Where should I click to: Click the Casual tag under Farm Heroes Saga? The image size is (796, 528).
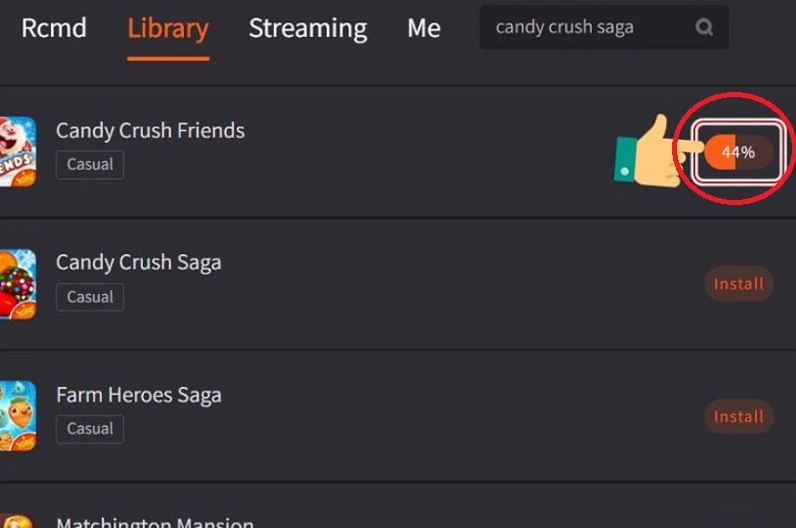(90, 429)
